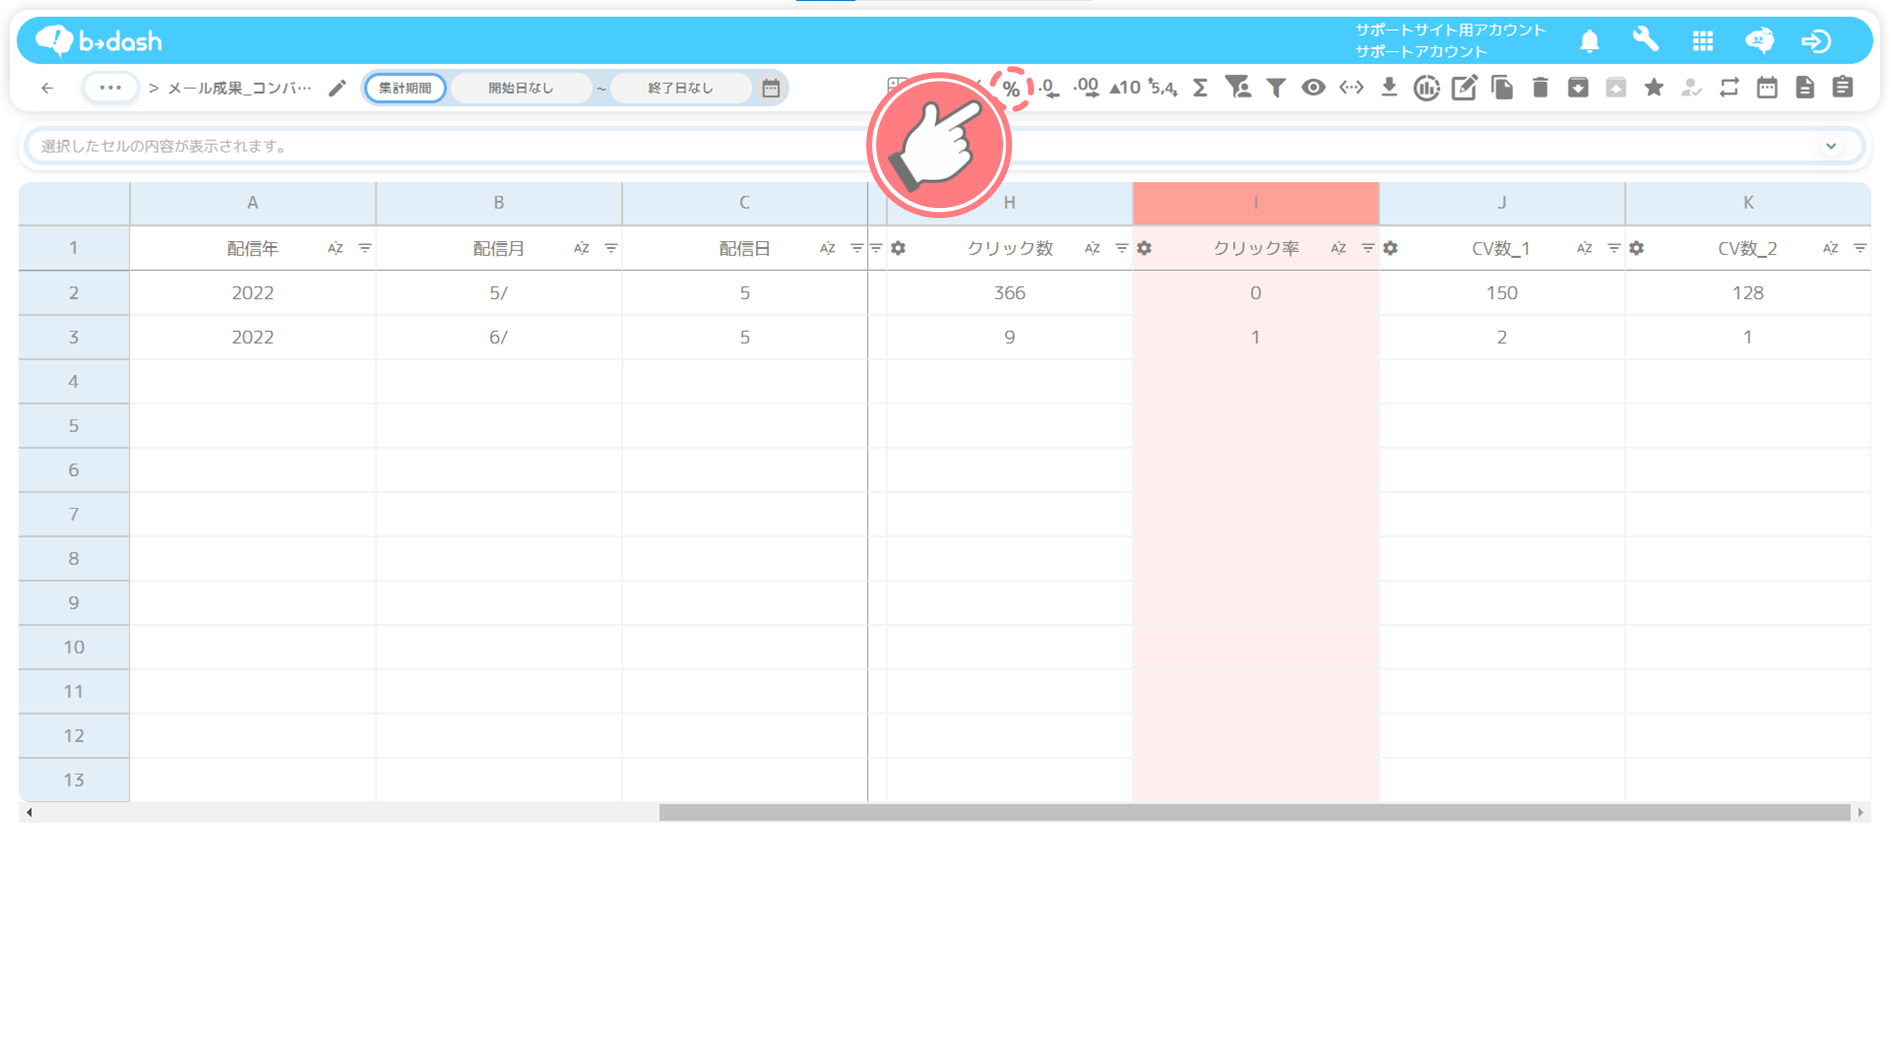Screen dimensions: 1890x1063
Task: Click the scrollbar left arrow
Action: tap(29, 813)
